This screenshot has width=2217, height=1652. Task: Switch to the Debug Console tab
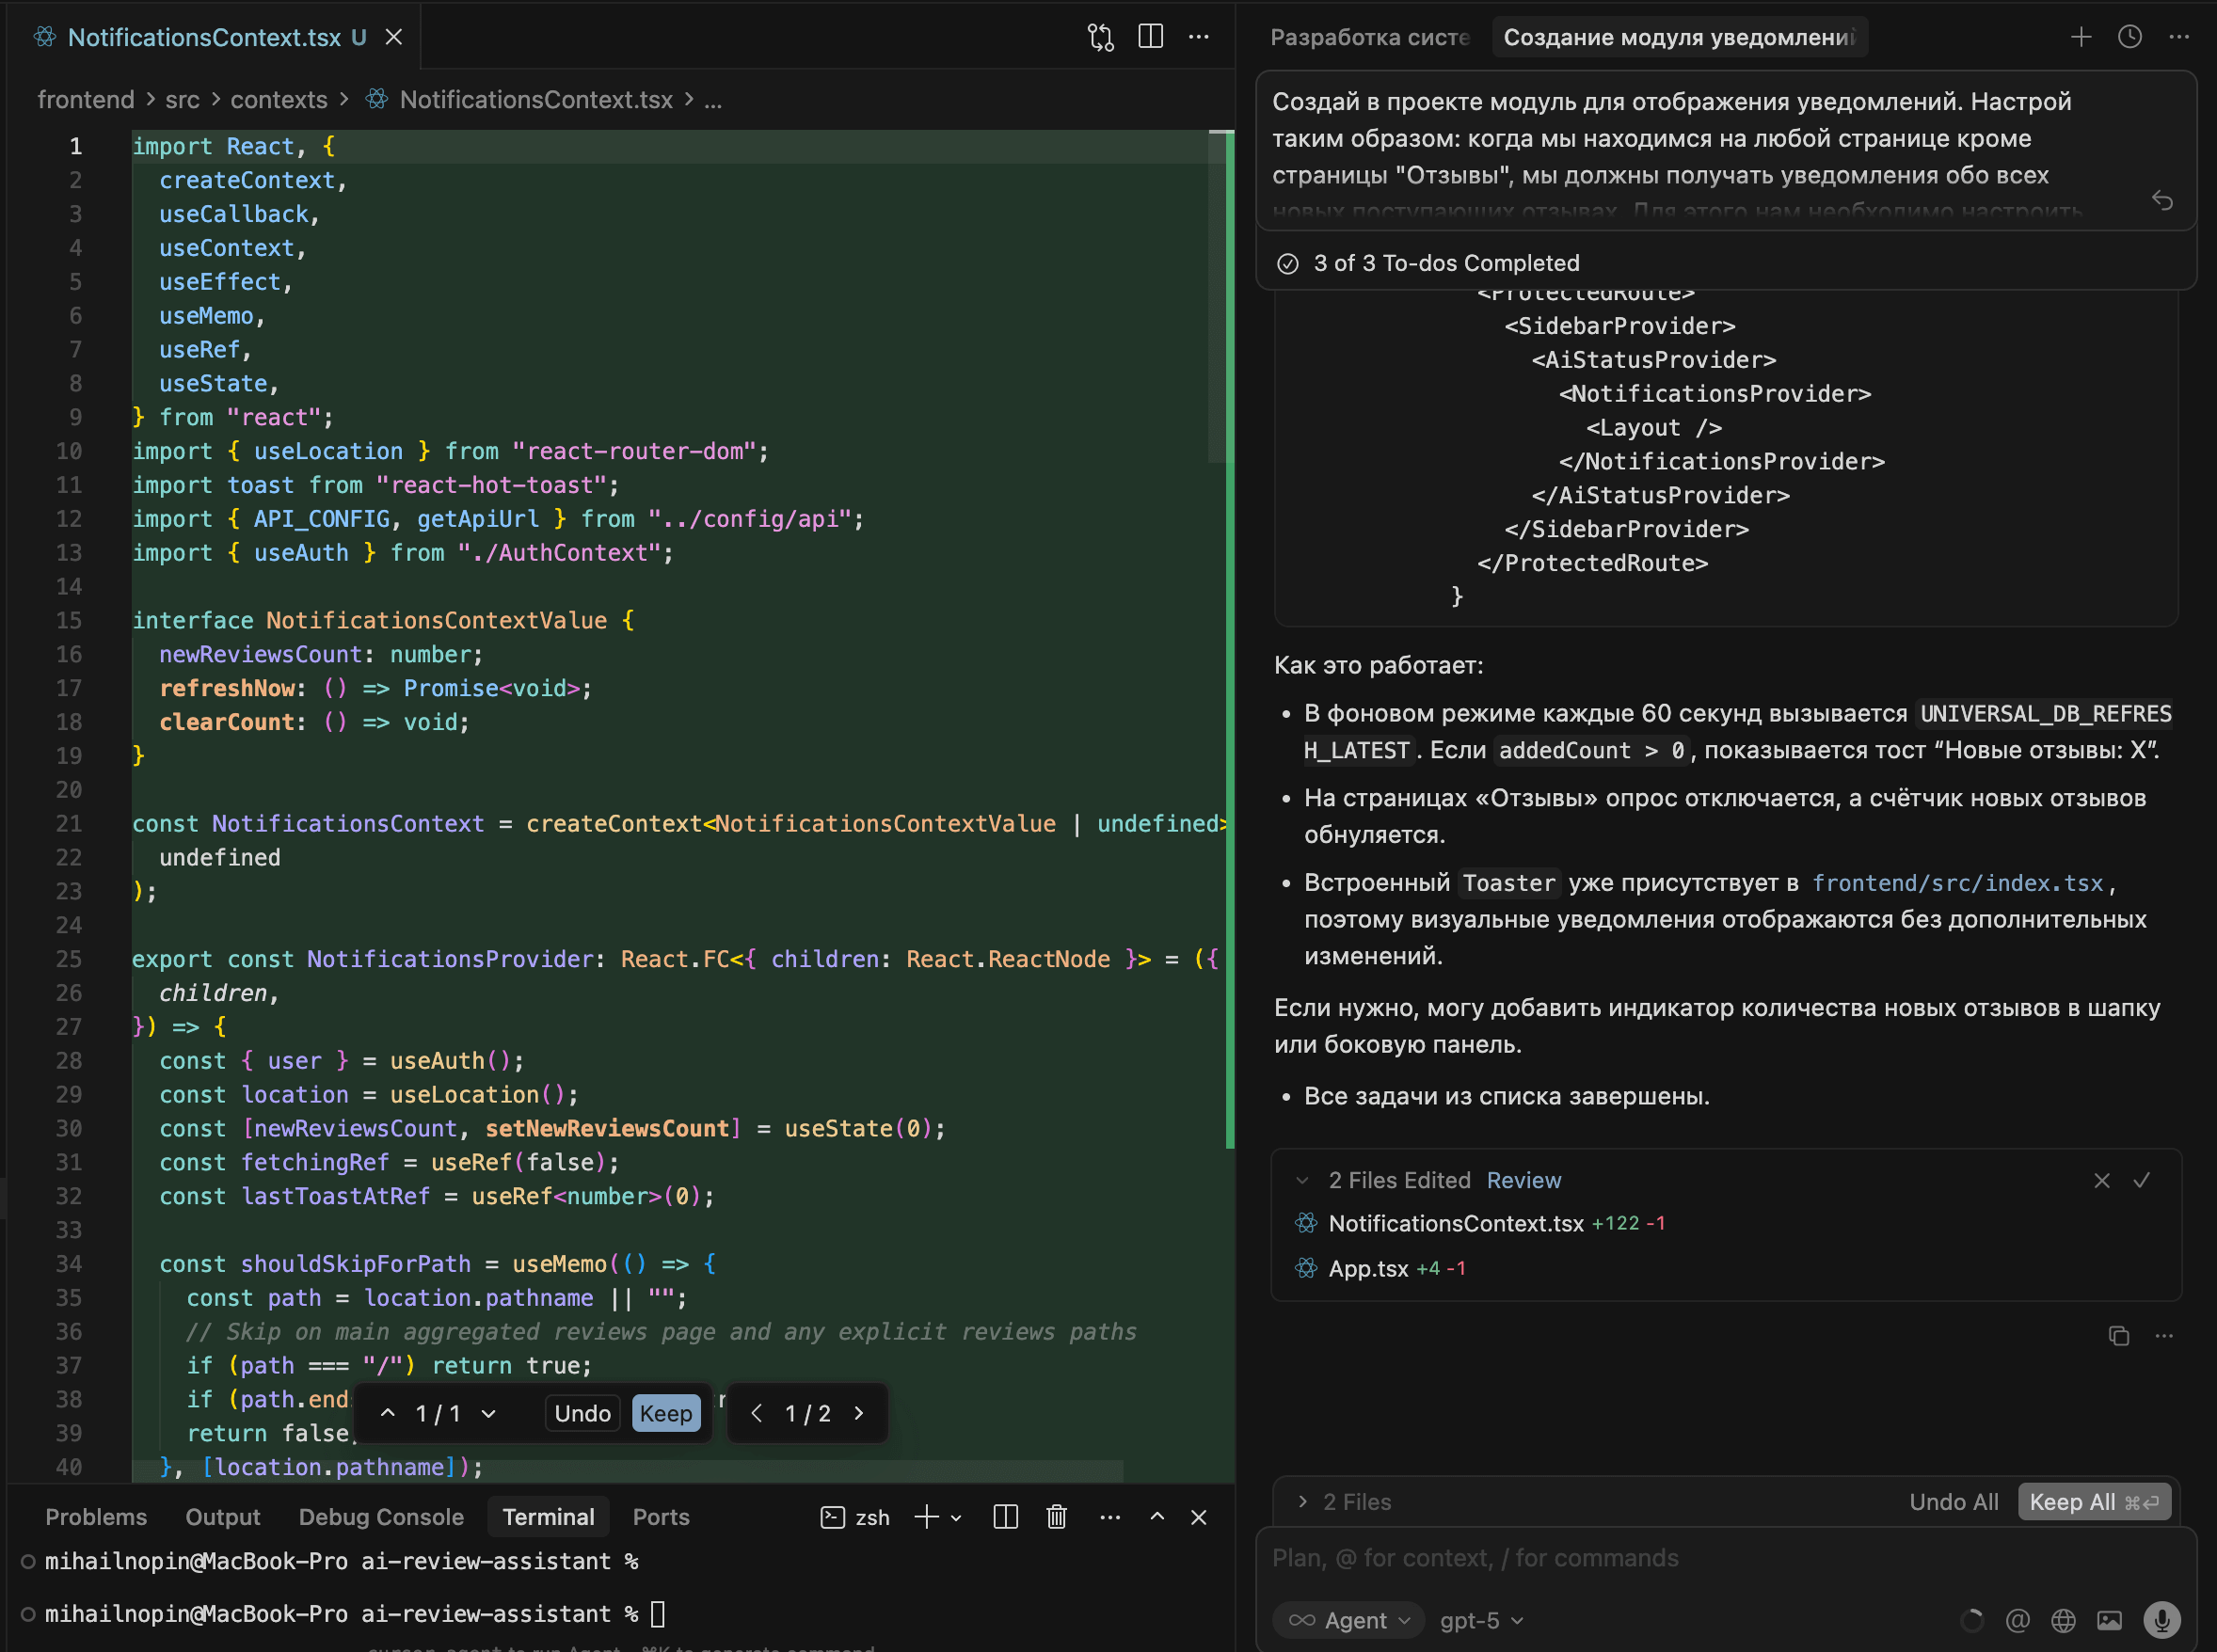click(380, 1517)
